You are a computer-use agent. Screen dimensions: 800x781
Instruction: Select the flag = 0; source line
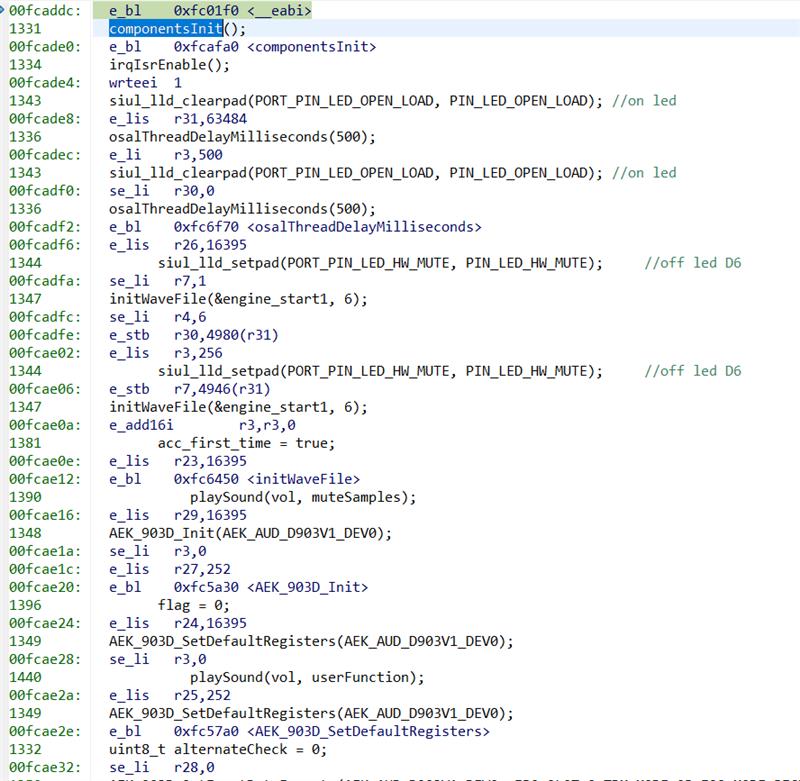coord(194,606)
